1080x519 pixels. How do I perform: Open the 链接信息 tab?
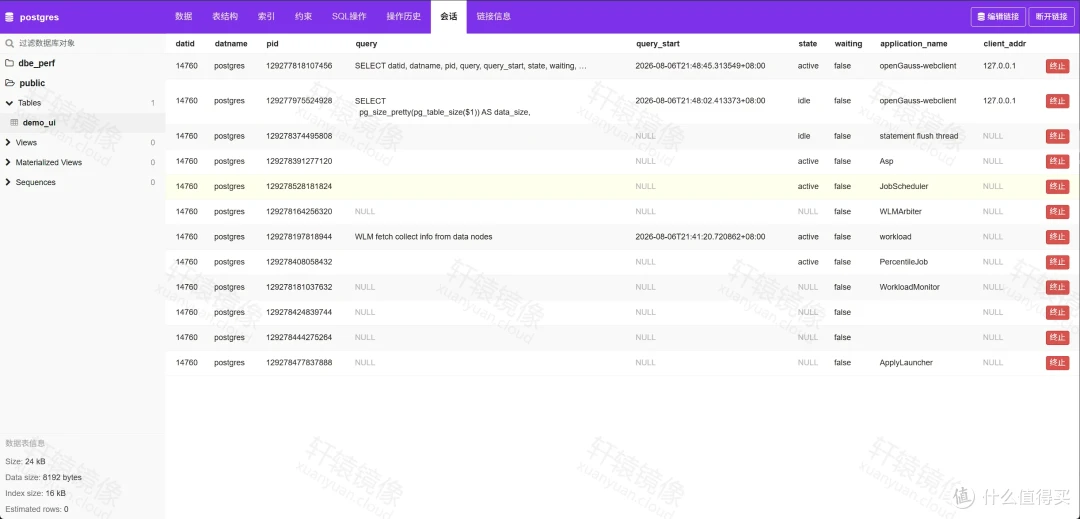(x=494, y=17)
